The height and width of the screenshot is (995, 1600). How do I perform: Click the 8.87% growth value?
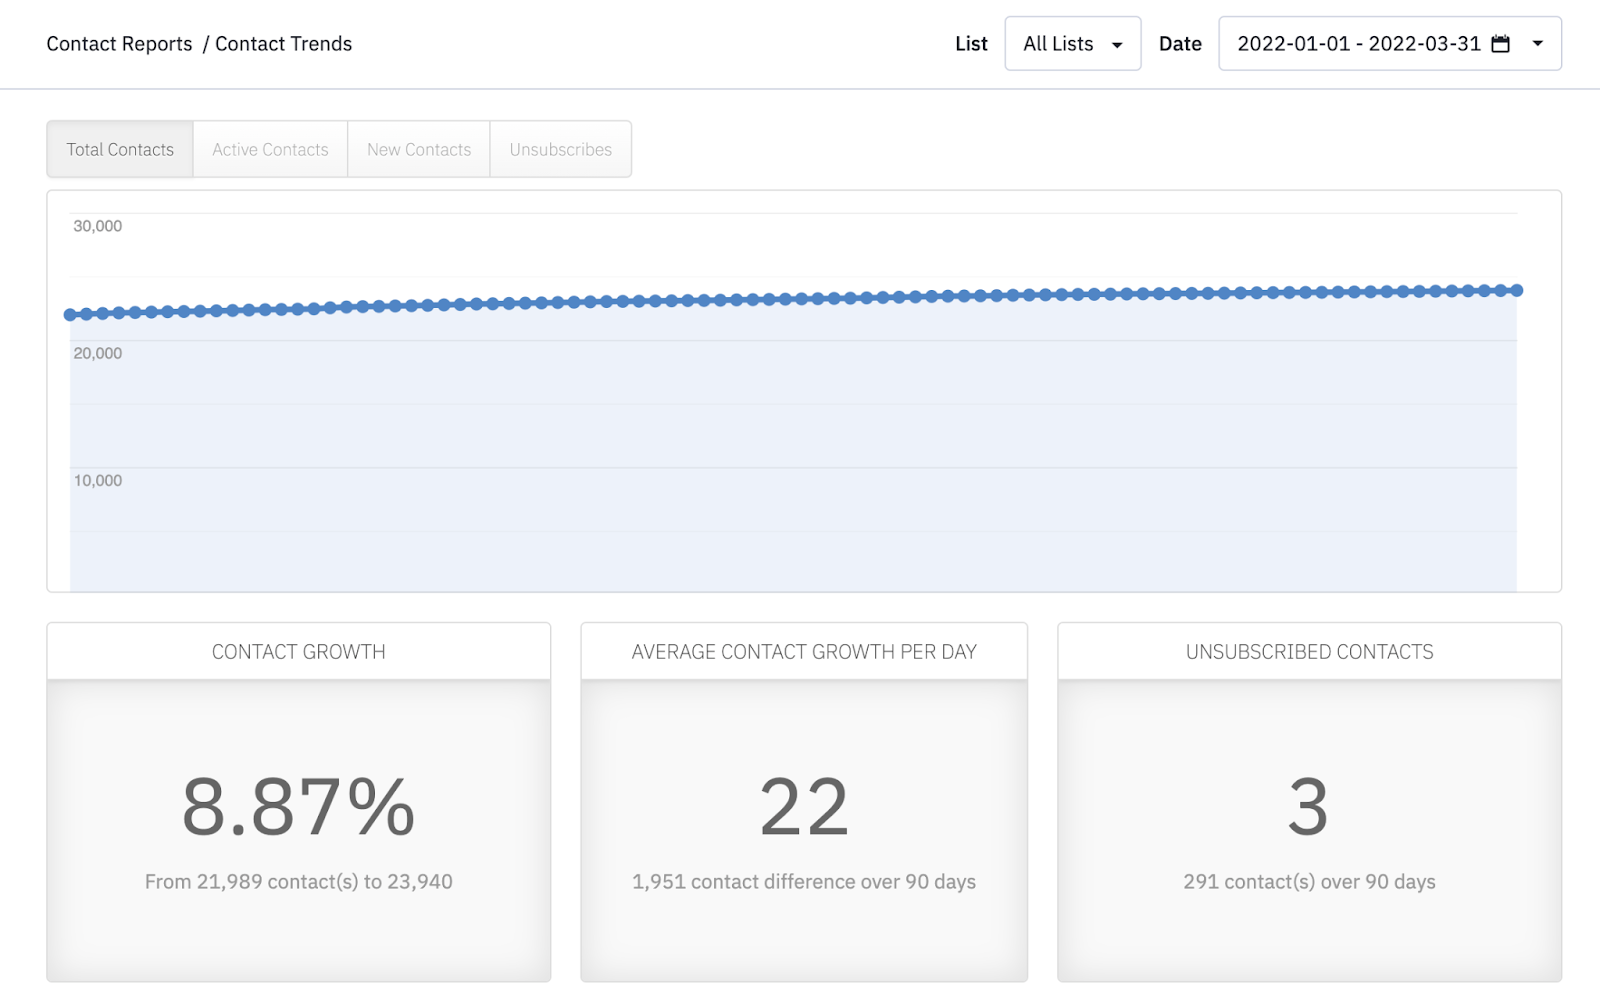[x=298, y=807]
